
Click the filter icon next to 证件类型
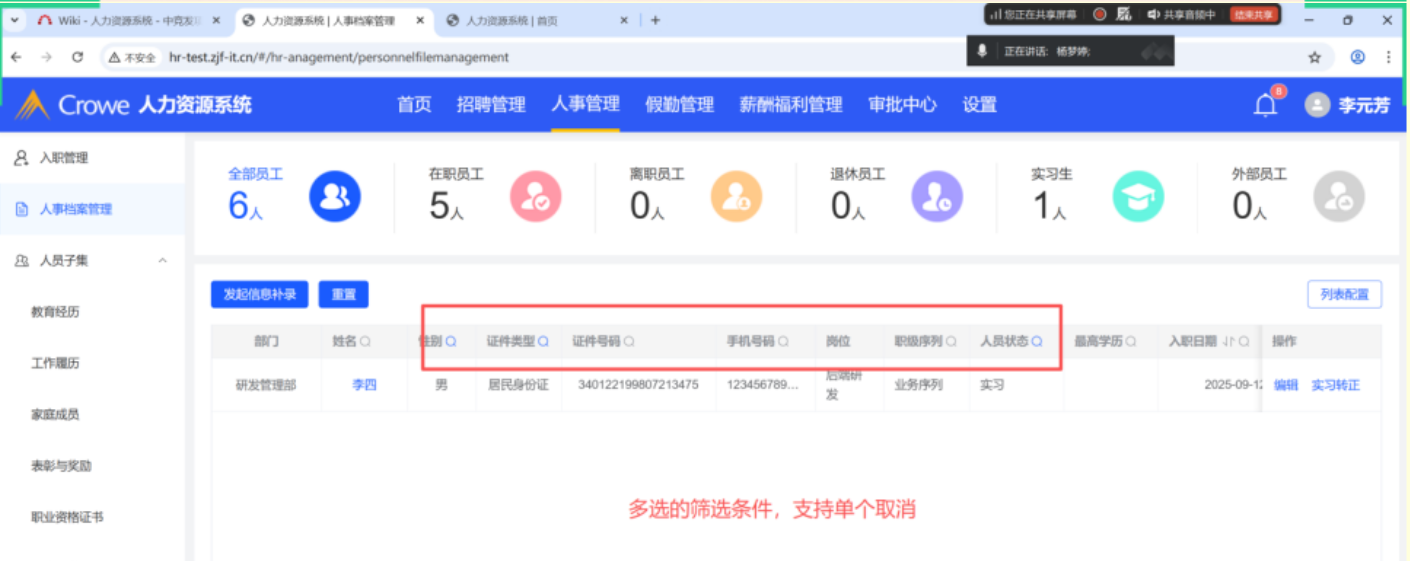(543, 342)
